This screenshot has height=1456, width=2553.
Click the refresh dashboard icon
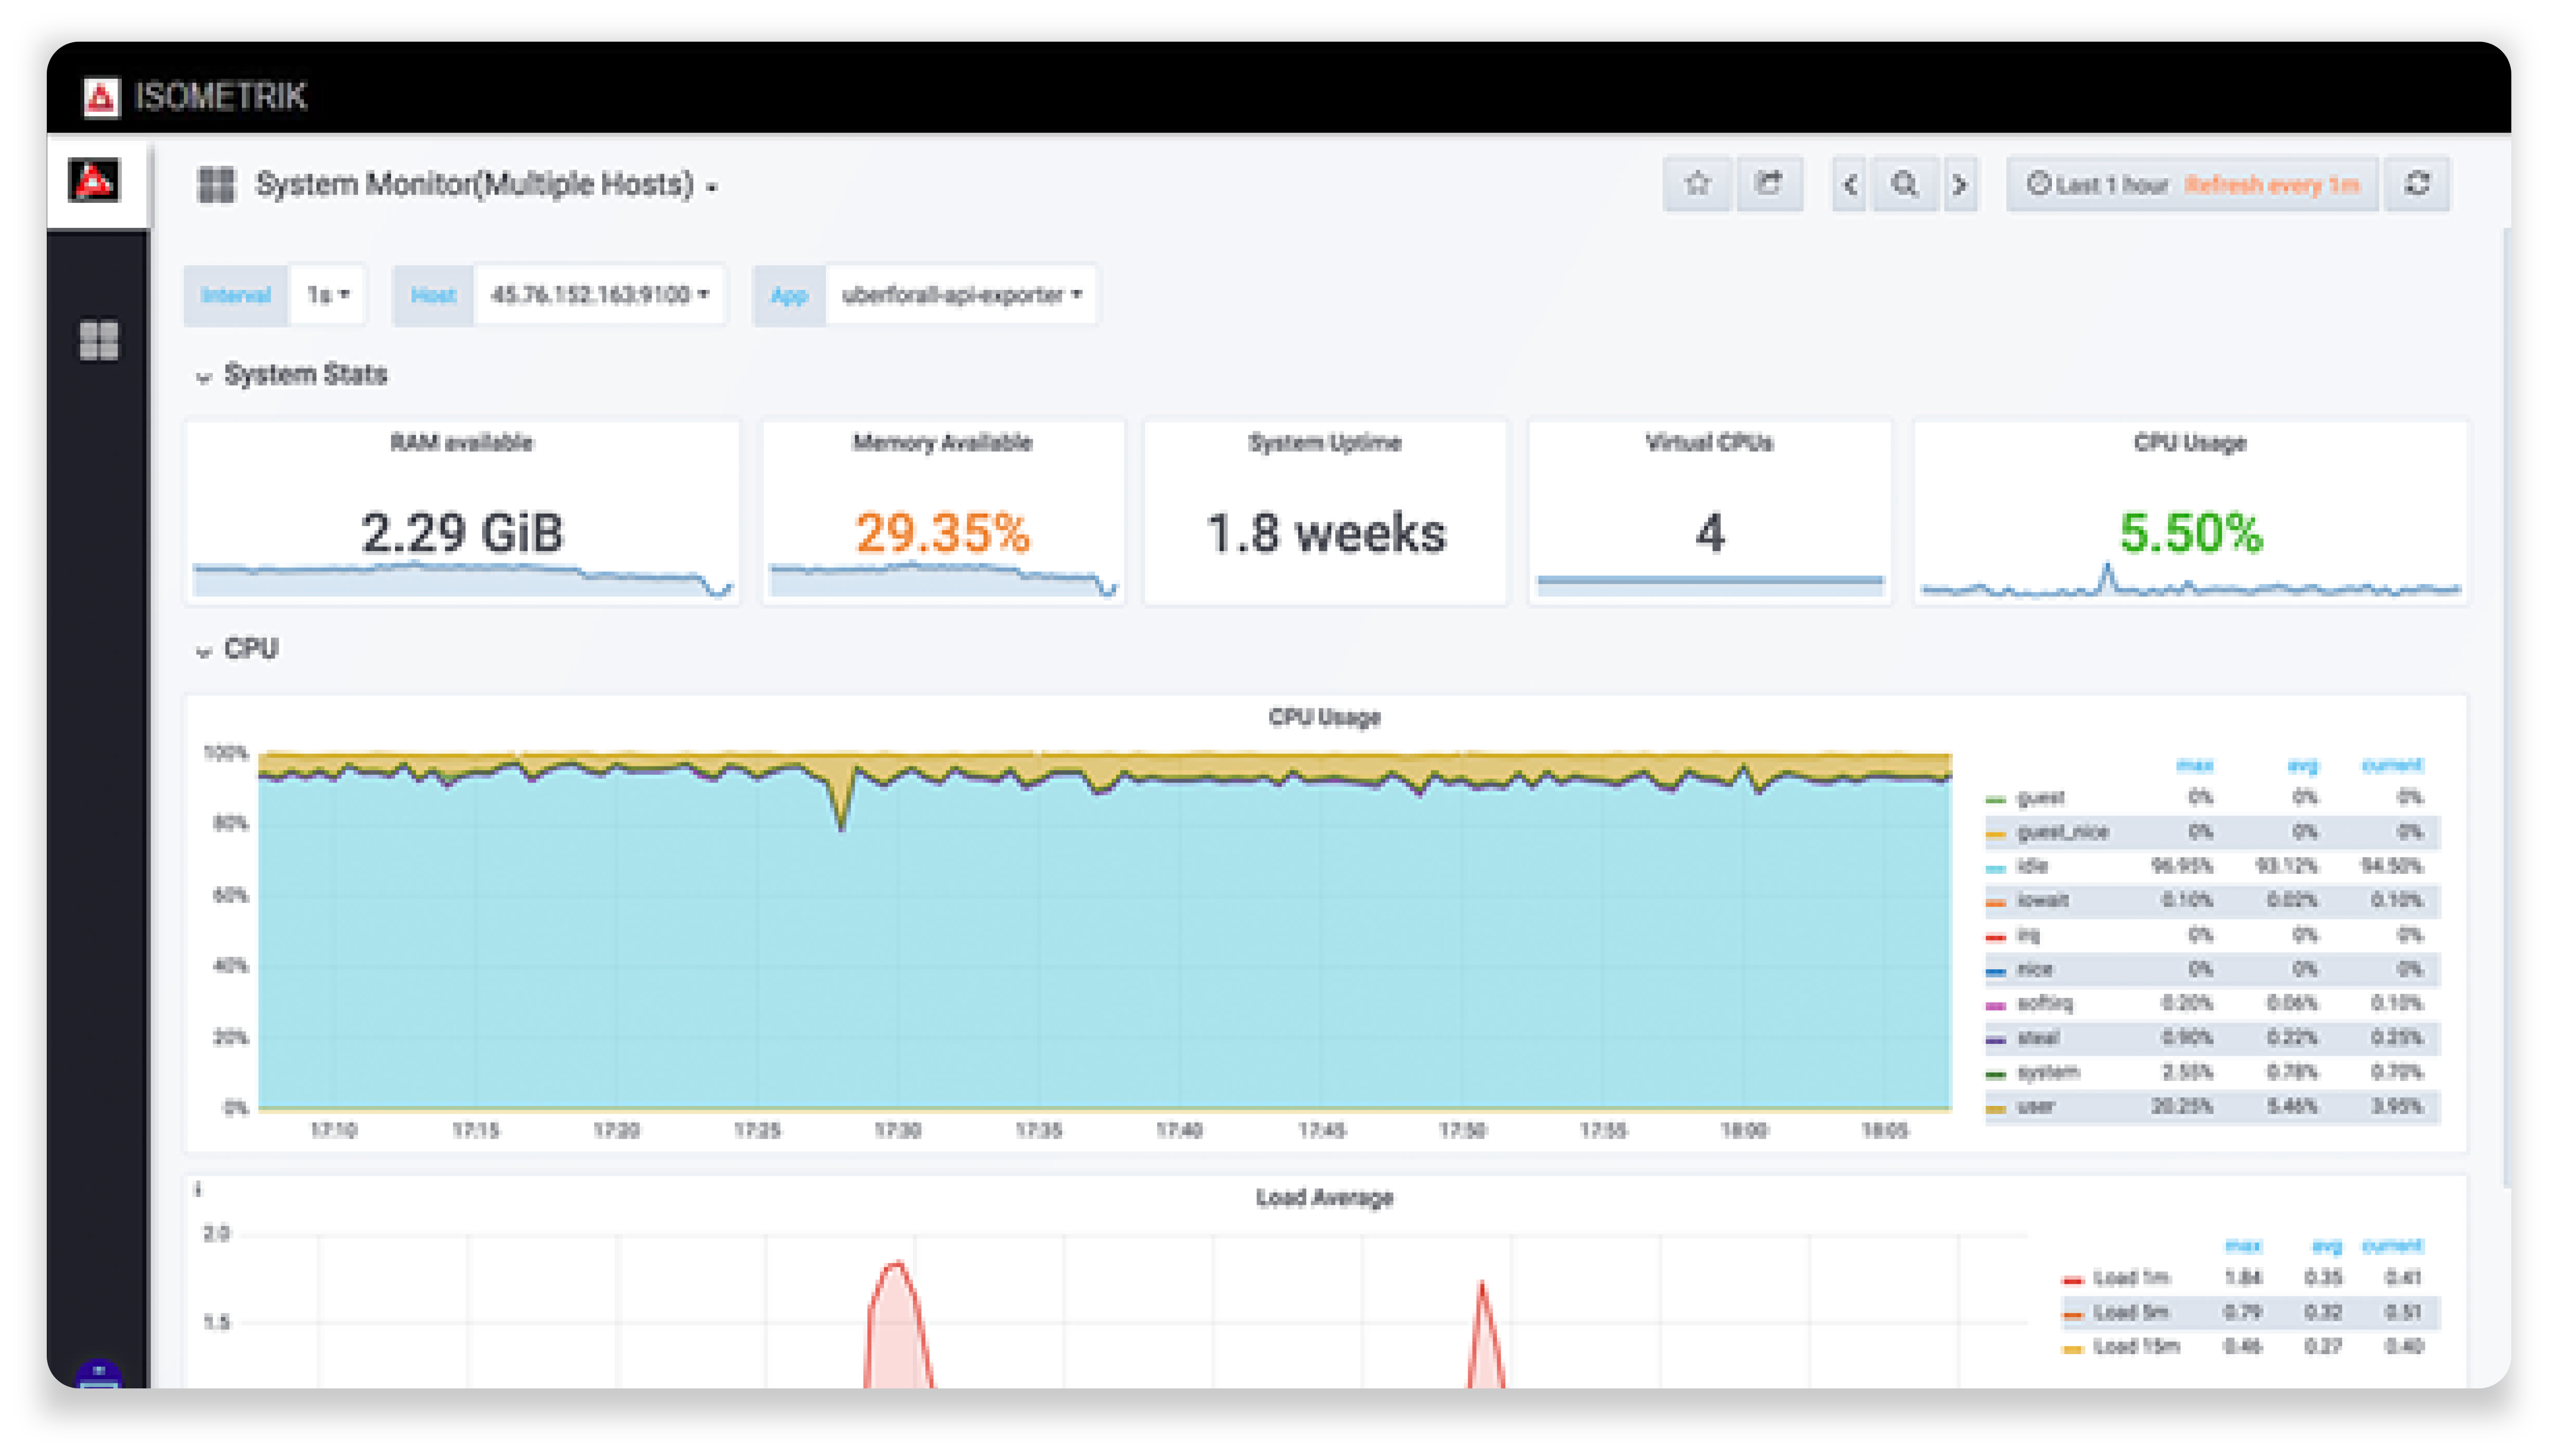[x=2417, y=184]
